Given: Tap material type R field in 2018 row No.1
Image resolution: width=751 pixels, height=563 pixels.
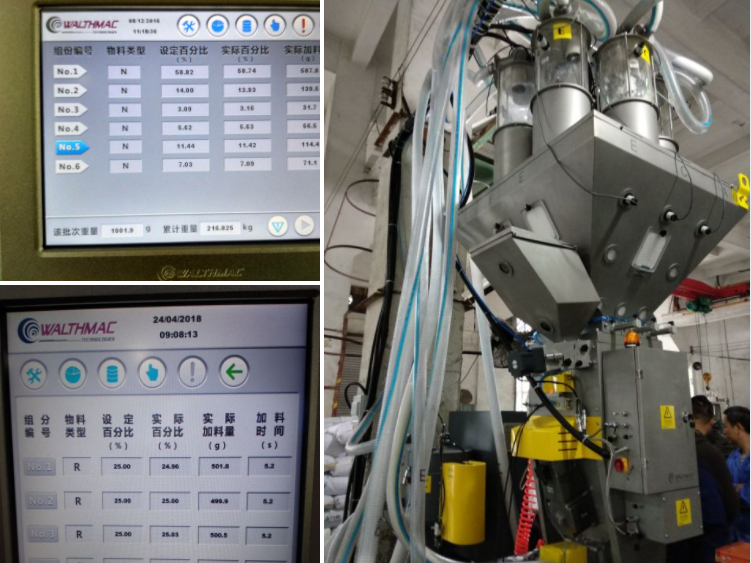Looking at the screenshot, I should pyautogui.click(x=77, y=467).
